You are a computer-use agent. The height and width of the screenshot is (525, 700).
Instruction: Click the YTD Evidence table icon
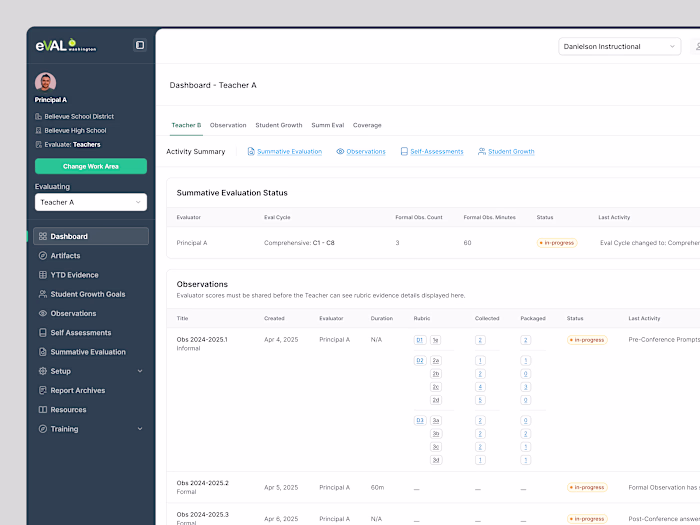(43, 275)
